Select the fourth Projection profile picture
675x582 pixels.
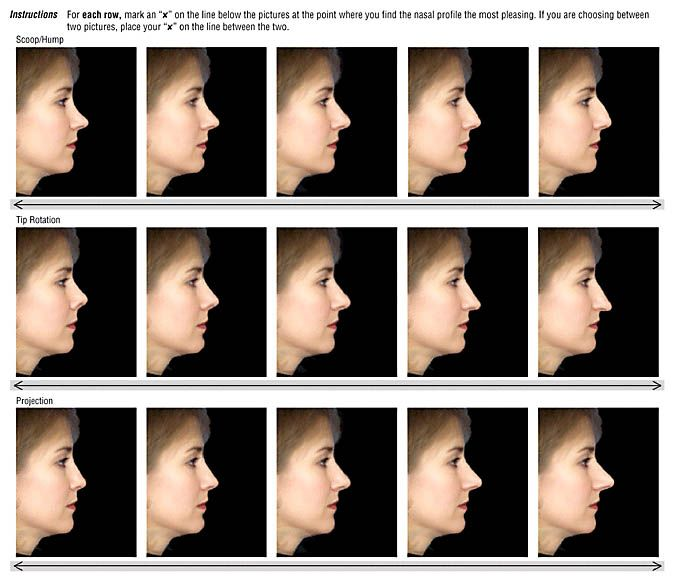click(468, 483)
